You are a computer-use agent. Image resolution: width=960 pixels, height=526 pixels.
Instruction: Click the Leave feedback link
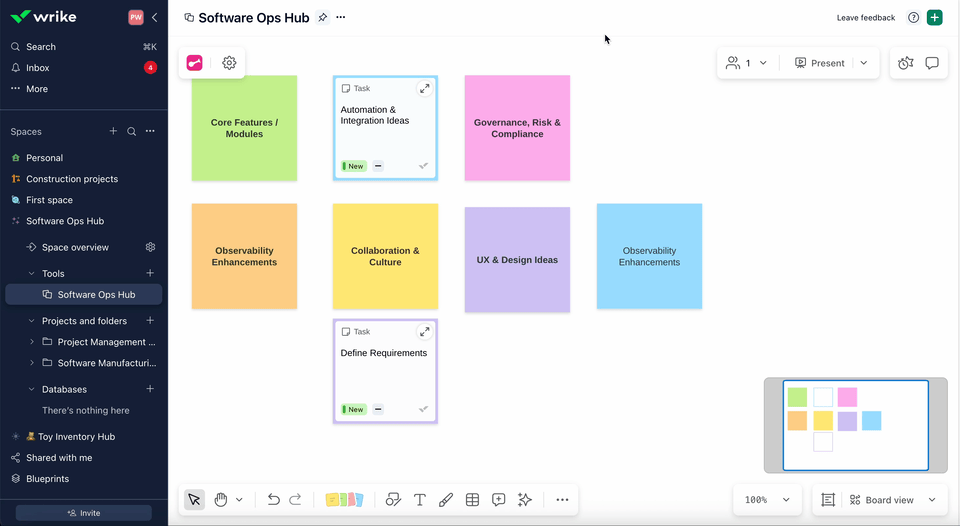[x=866, y=18]
